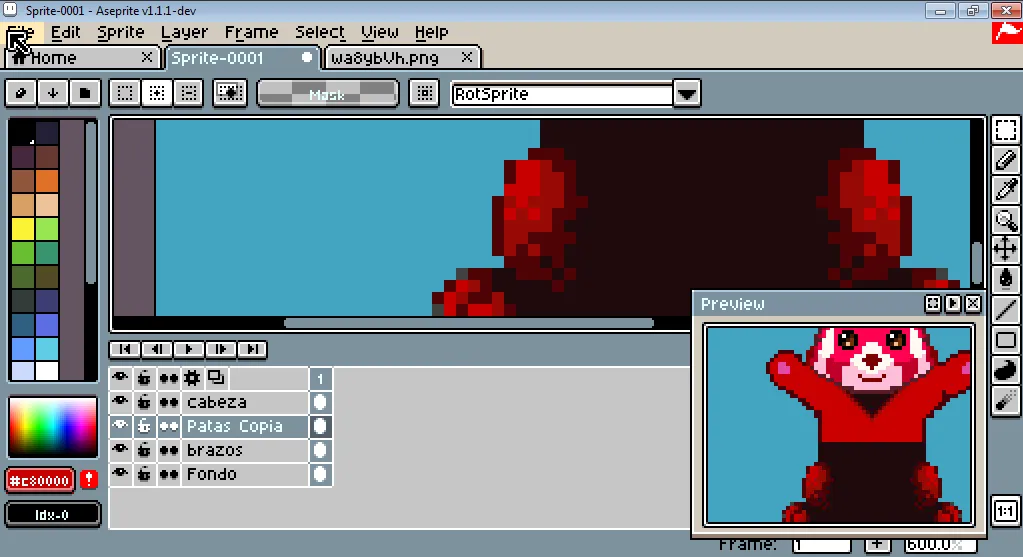The image size is (1023, 557).
Task: Activate the Zoom magnifier tool
Action: (1005, 220)
